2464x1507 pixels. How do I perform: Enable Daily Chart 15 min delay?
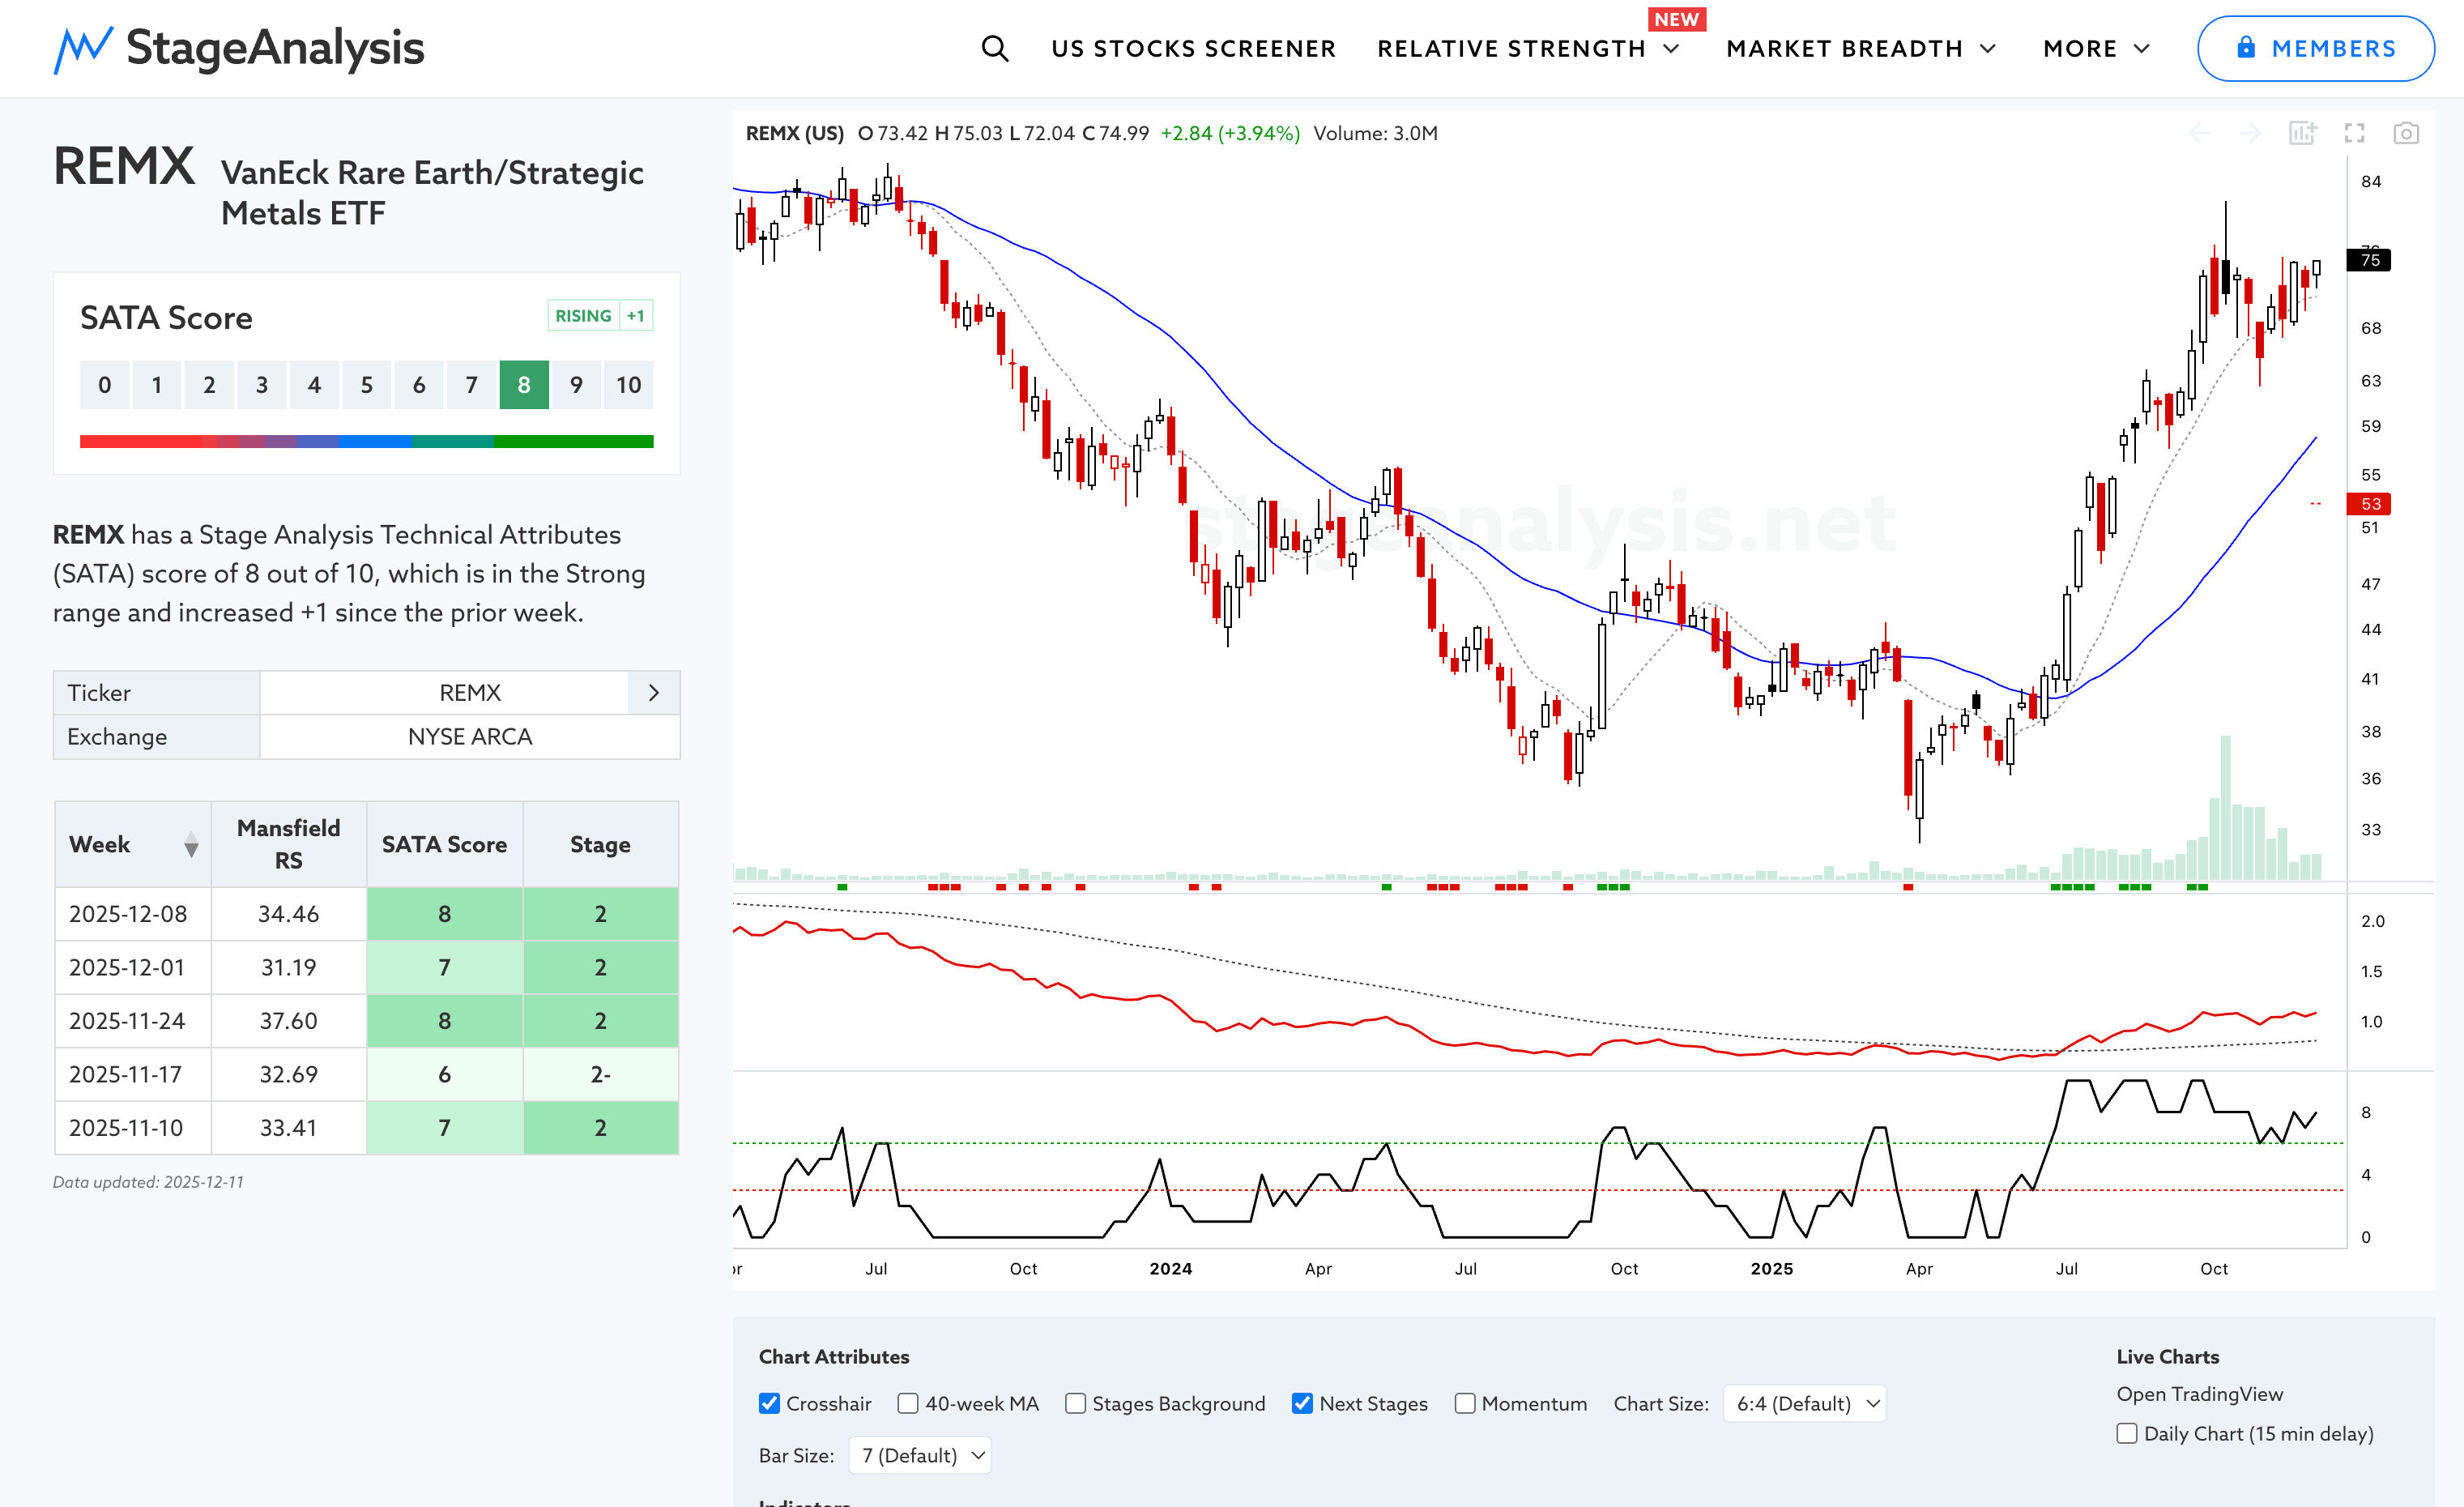coord(2127,1433)
